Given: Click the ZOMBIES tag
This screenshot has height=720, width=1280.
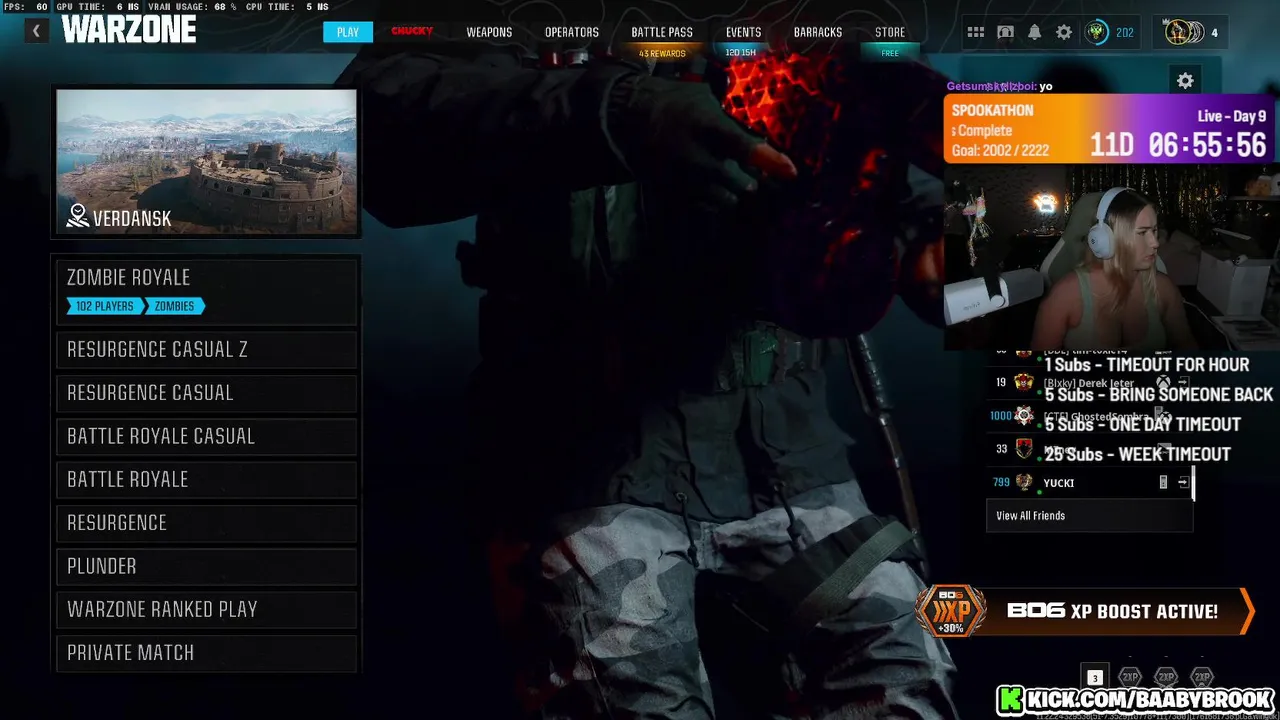Looking at the screenshot, I should tap(175, 306).
